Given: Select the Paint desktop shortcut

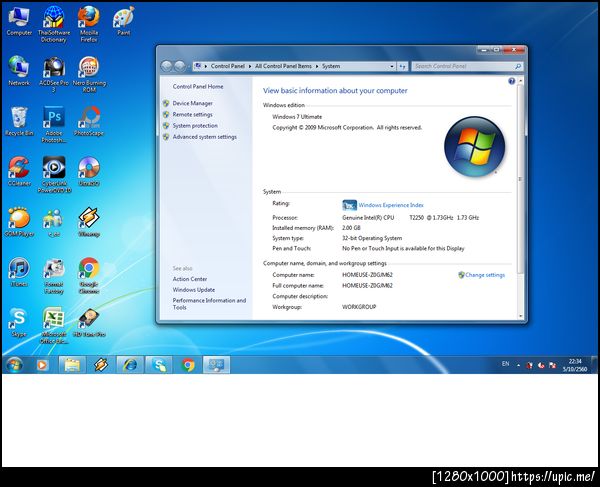Looking at the screenshot, I should [123, 22].
